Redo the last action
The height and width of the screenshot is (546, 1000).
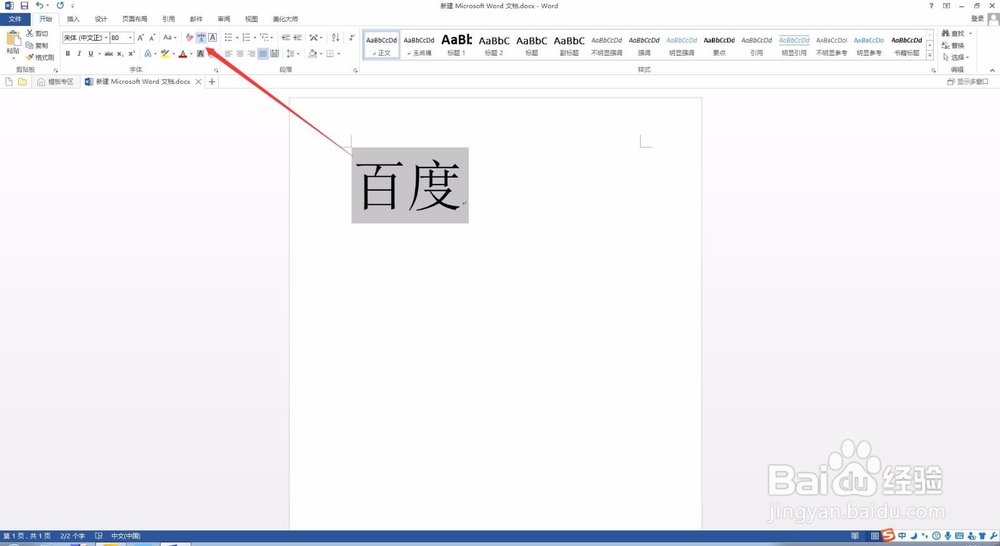[60, 6]
